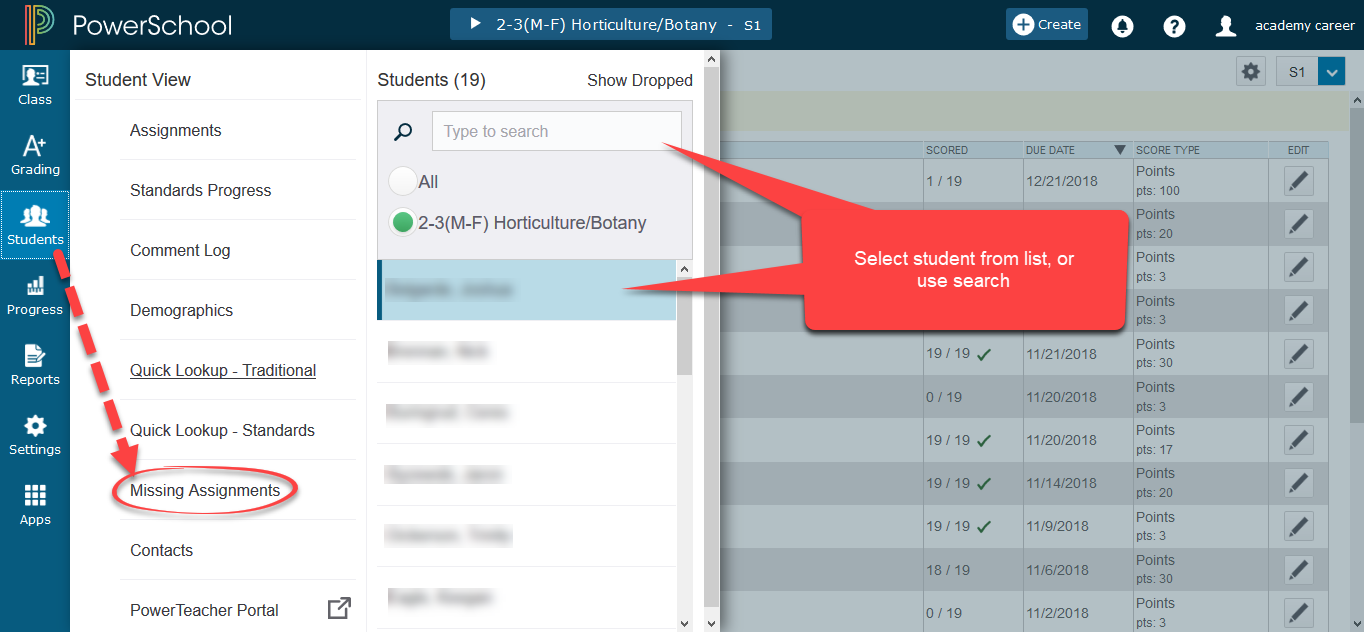
Task: Click the Show Dropped link
Action: pos(640,80)
